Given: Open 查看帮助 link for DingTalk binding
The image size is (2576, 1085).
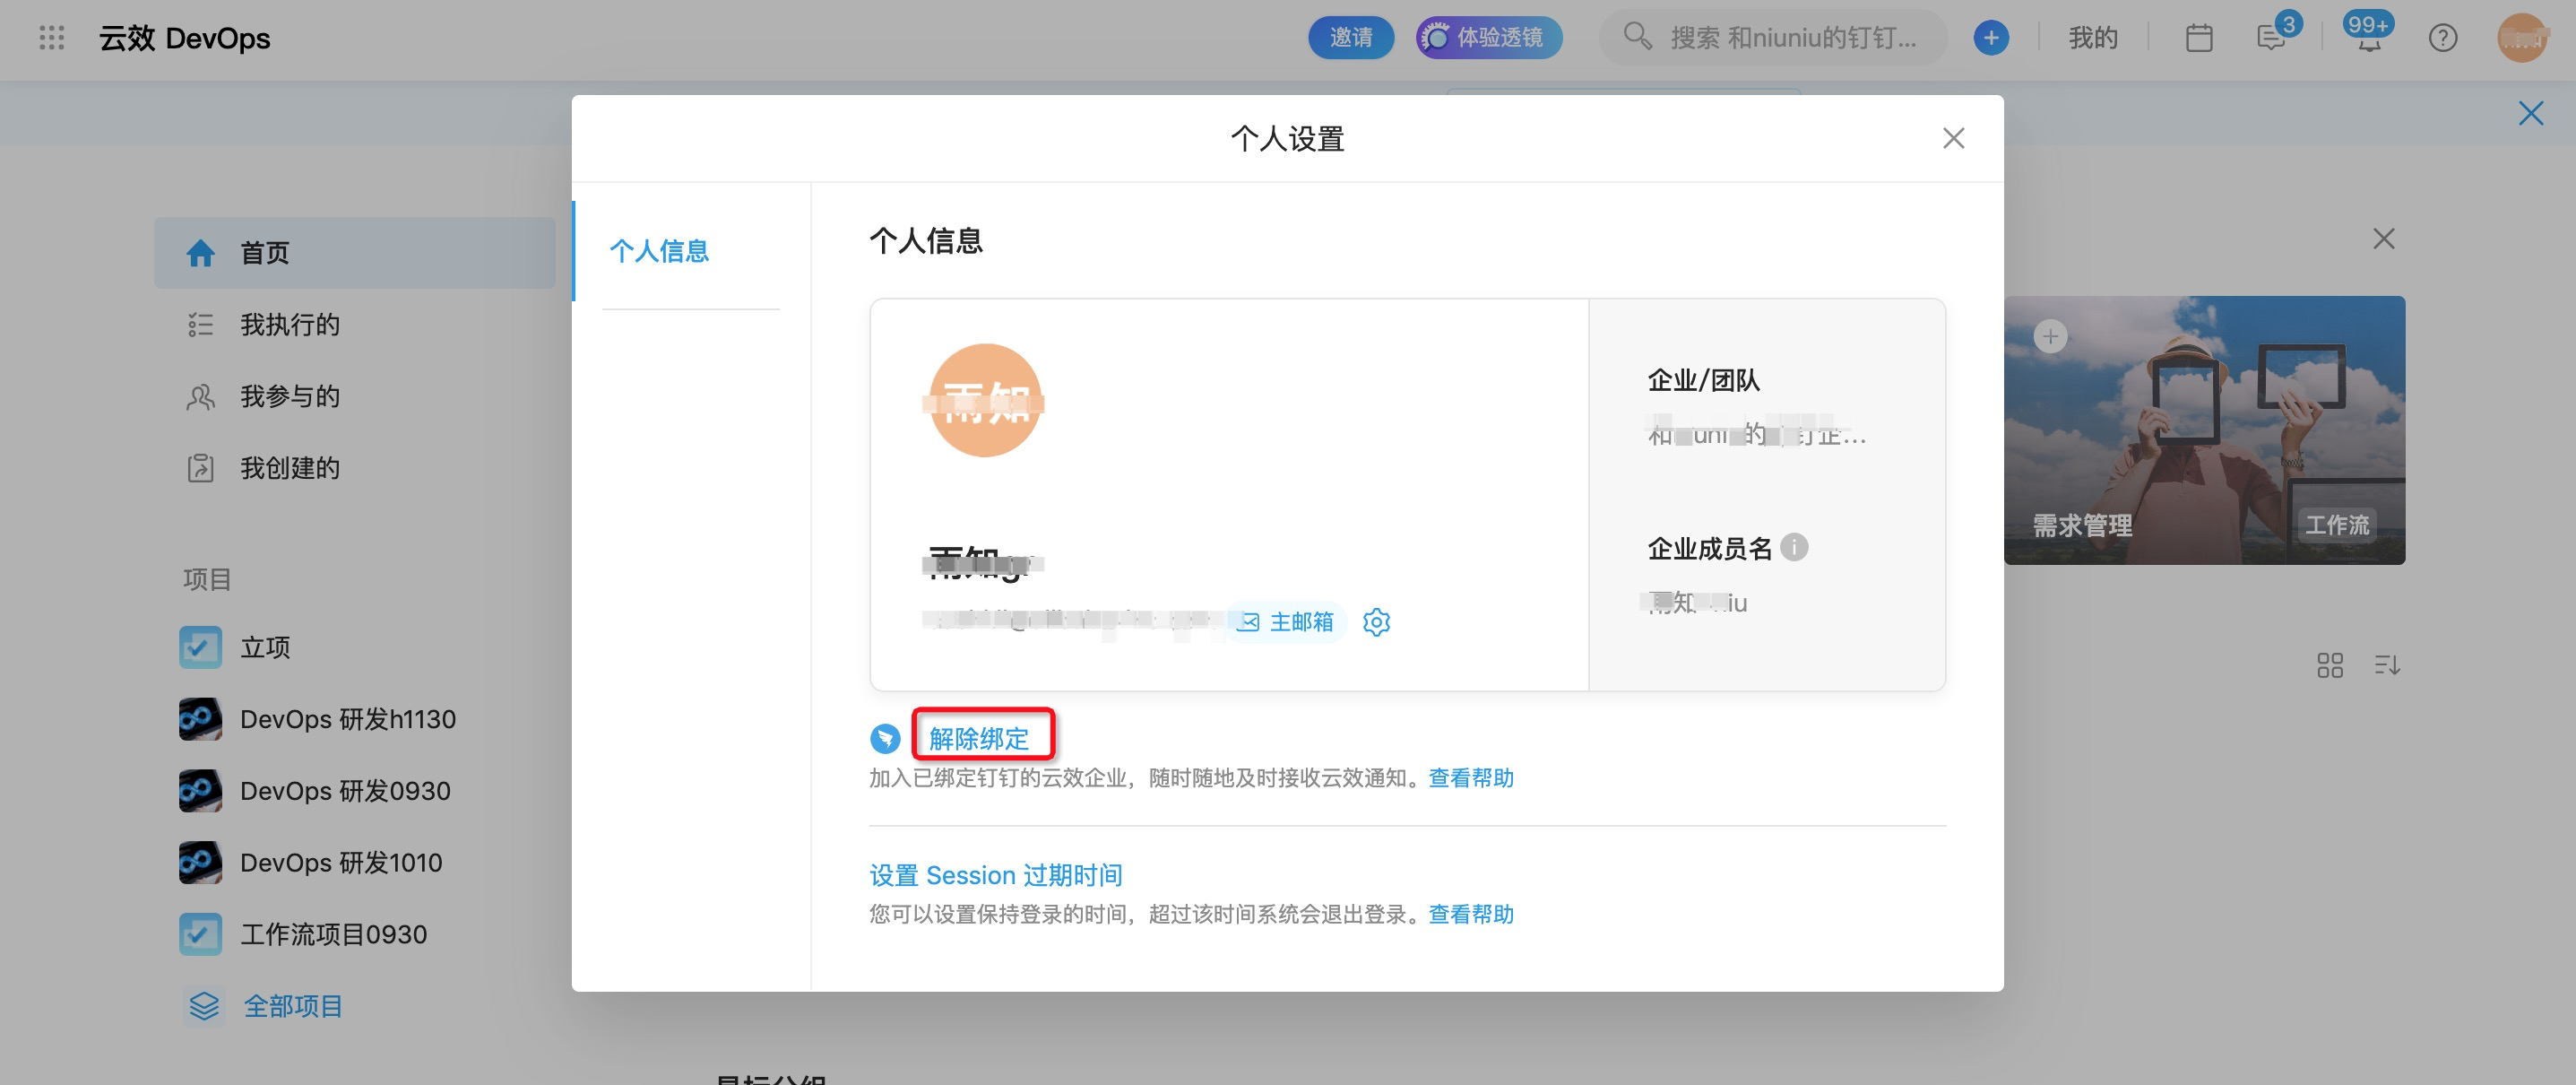Looking at the screenshot, I should click(1471, 778).
